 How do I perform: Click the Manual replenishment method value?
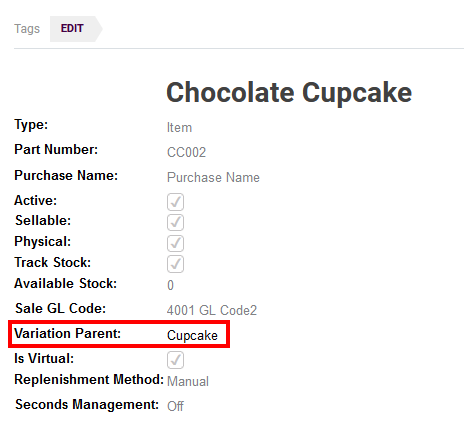pos(188,381)
